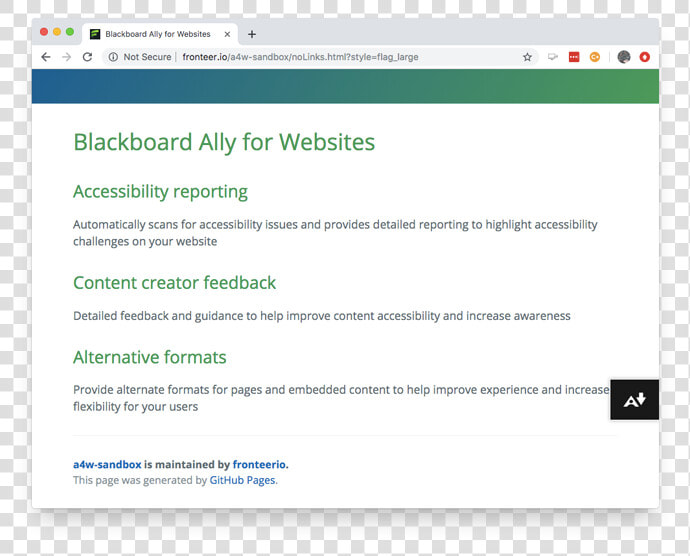Reload the page with the refresh icon
Image resolution: width=690 pixels, height=556 pixels.
click(x=88, y=57)
